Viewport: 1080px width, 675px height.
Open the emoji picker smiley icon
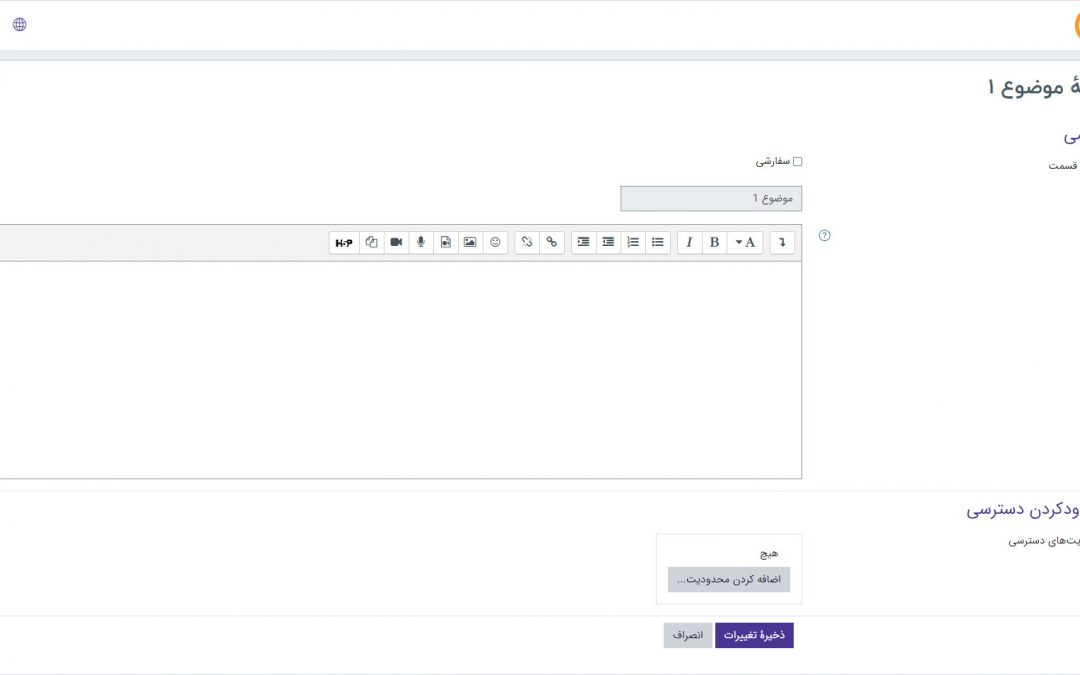click(x=495, y=242)
